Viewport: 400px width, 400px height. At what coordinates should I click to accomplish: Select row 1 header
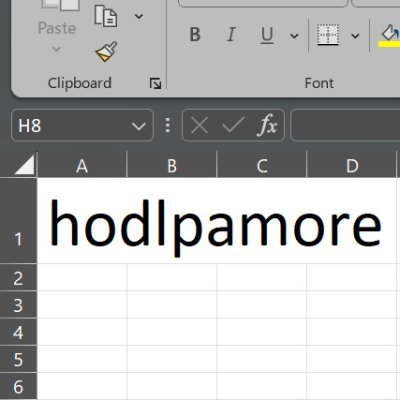coord(18,220)
